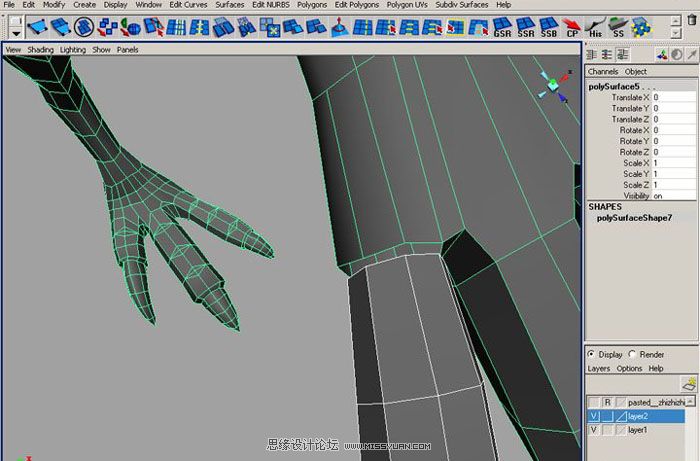
Task: Open the Subdiv Surfaces menu
Action: [461, 5]
